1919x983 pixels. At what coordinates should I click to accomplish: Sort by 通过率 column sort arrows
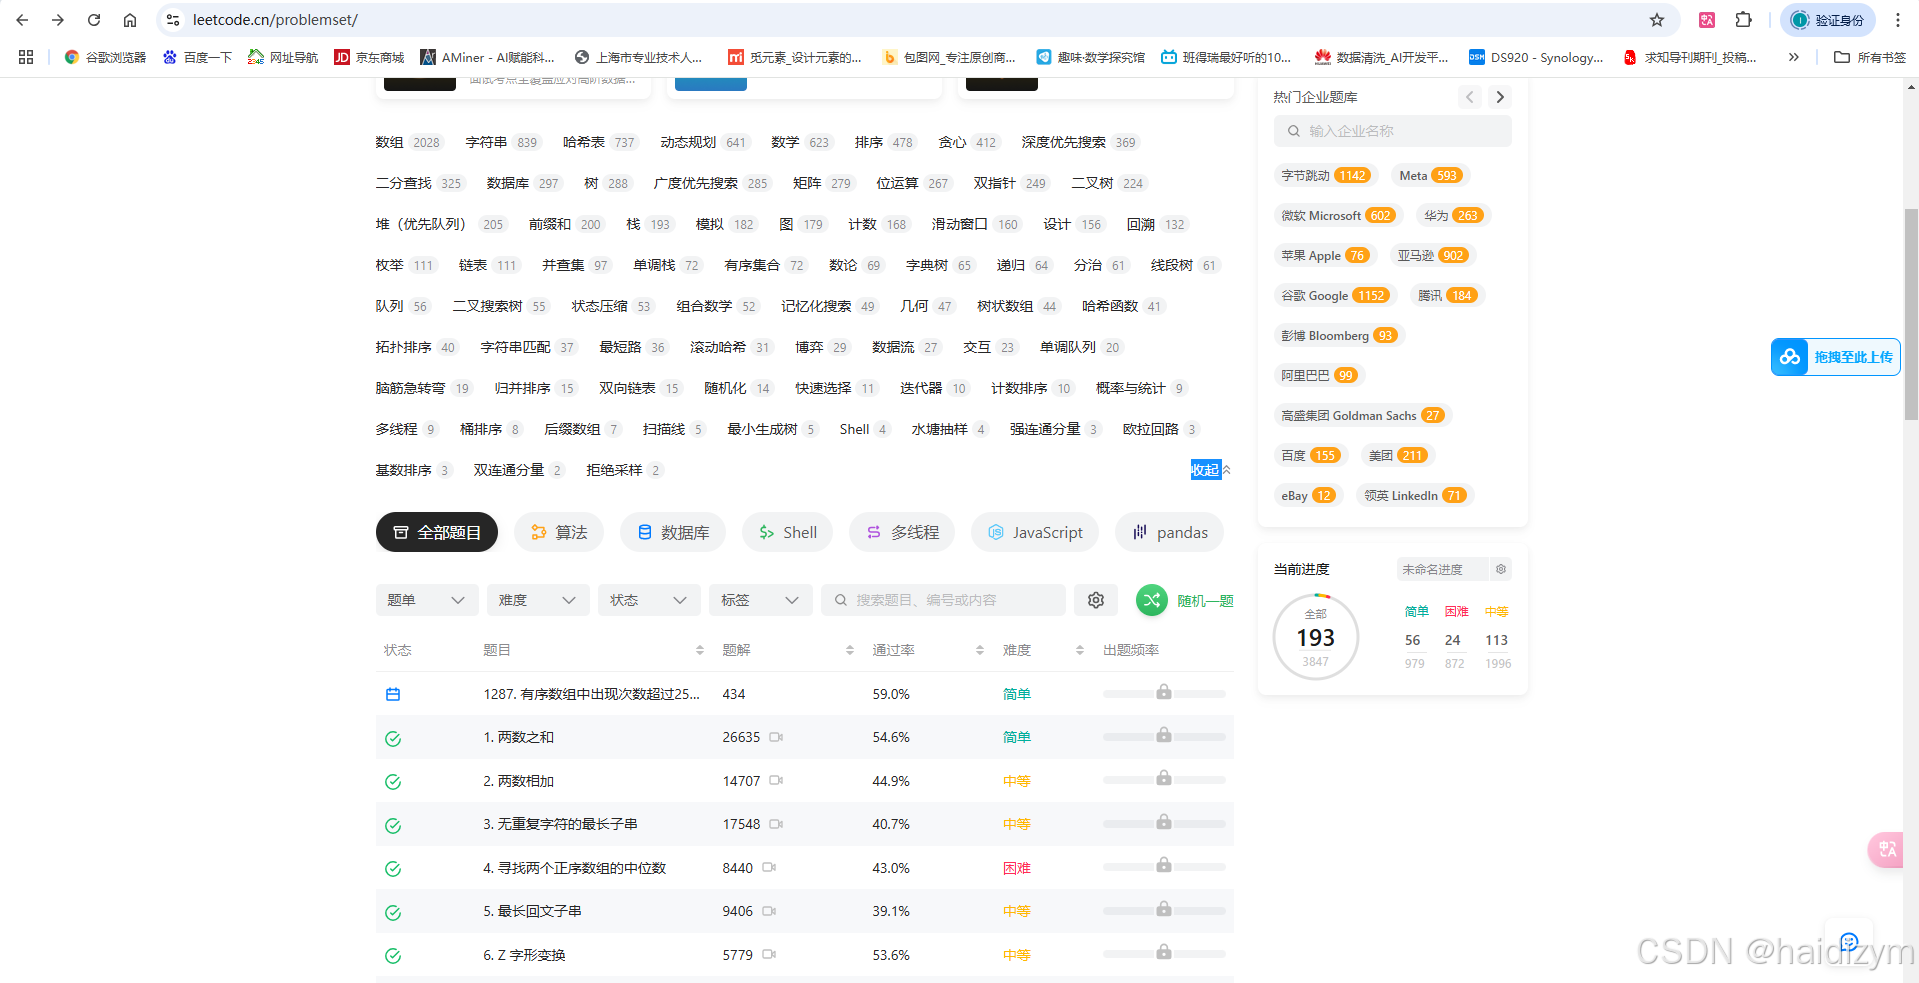(x=980, y=650)
